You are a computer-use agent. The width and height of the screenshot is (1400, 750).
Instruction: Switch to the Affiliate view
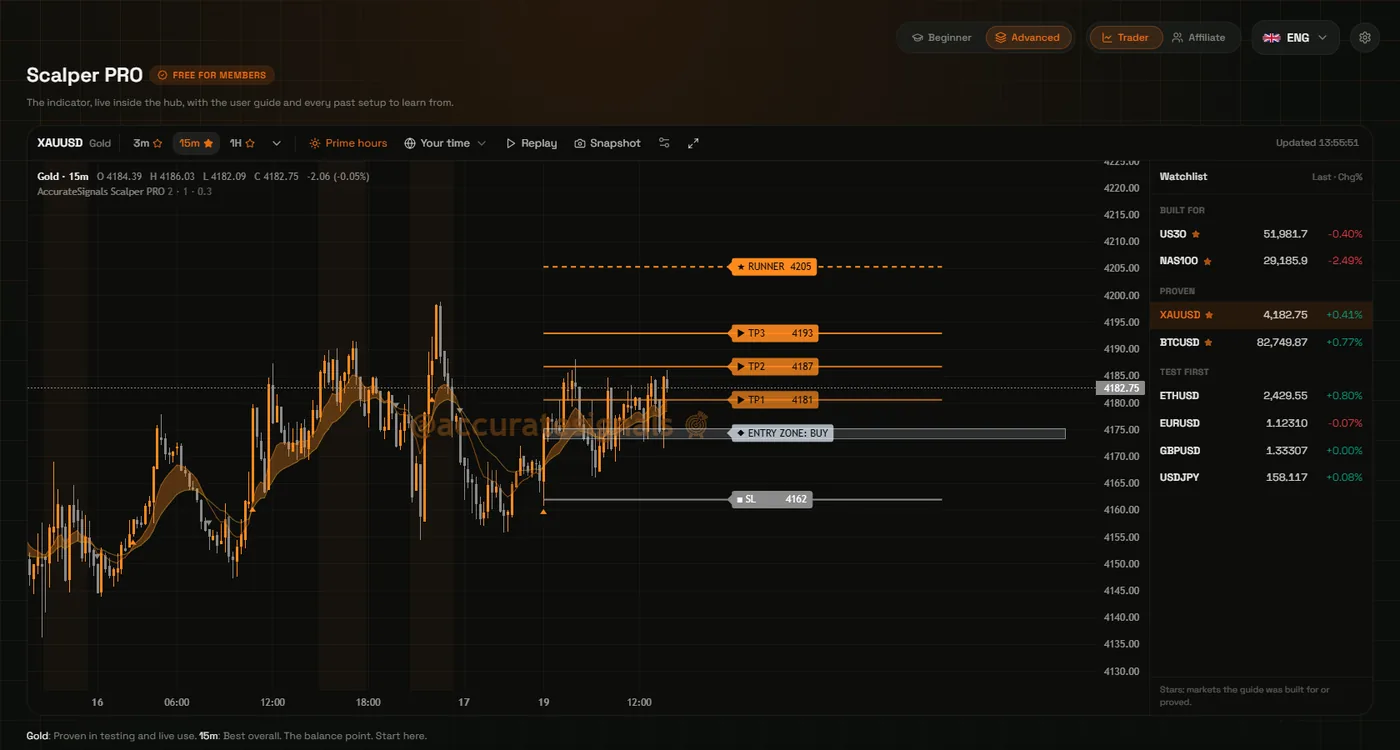[1198, 37]
